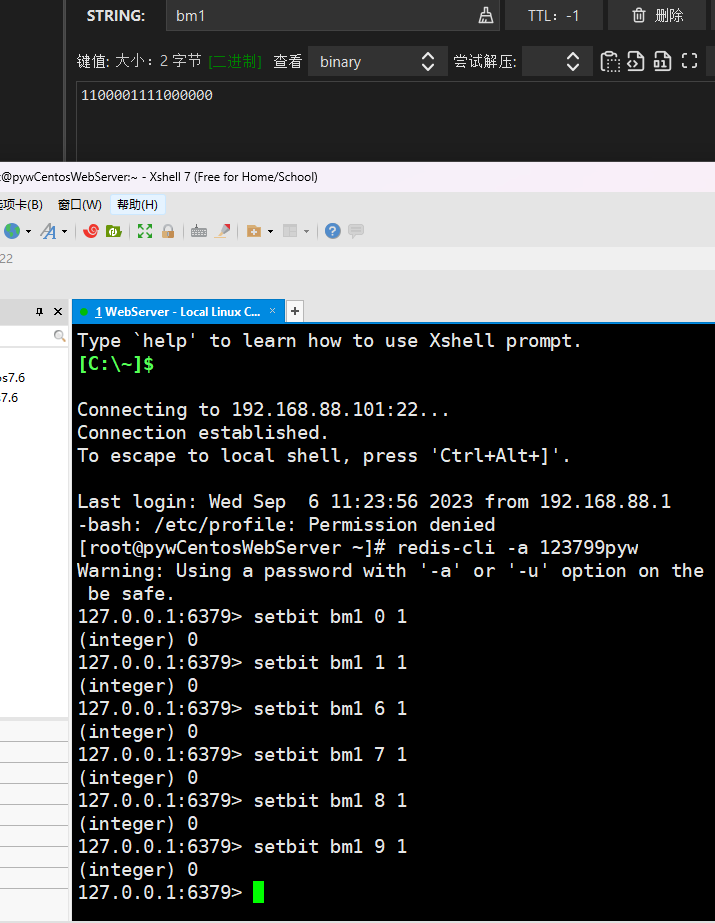The width and height of the screenshot is (715, 923).
Task: Click the 二进制 binary label link
Action: pyautogui.click(x=235, y=61)
